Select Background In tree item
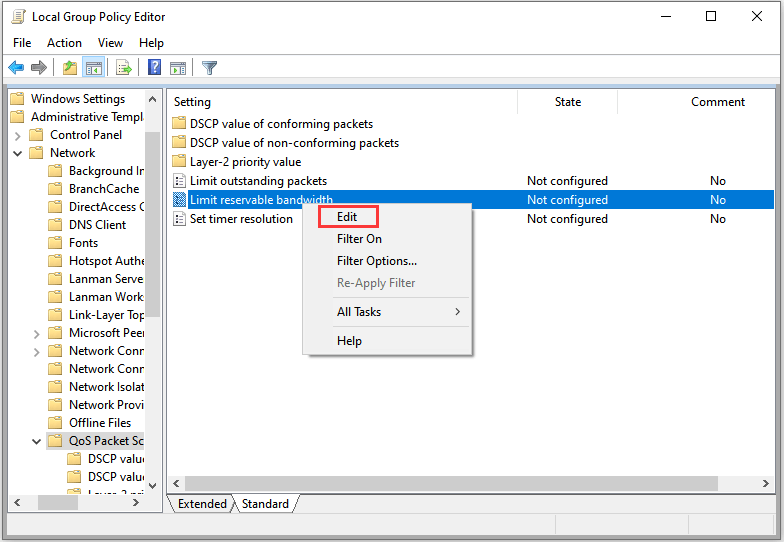This screenshot has height=542, width=784. coord(106,171)
